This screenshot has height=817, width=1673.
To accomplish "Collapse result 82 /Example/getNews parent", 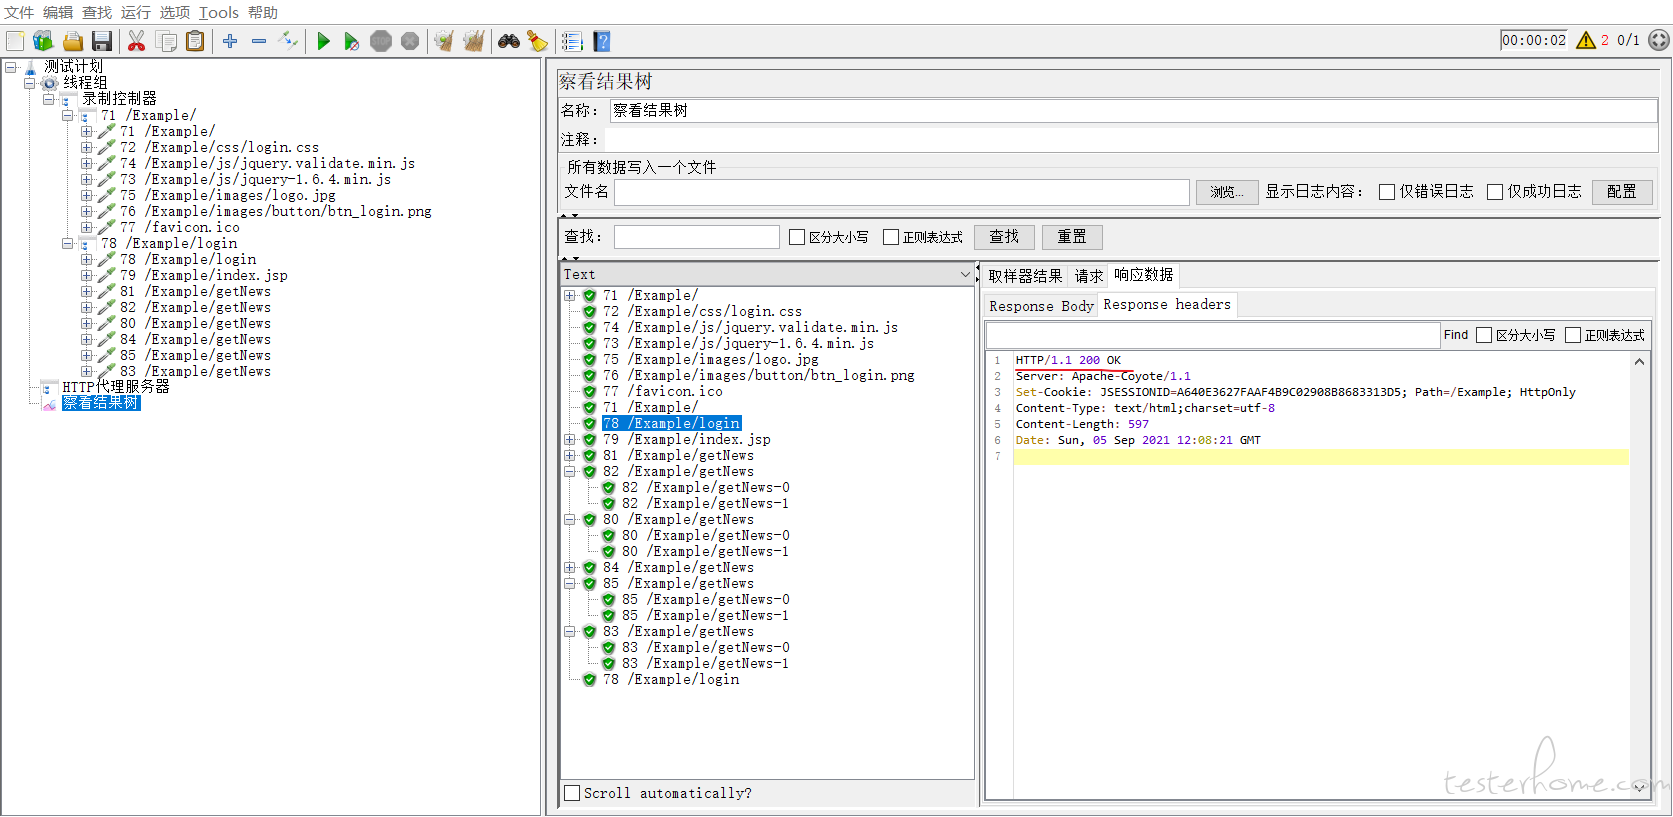I will 570,471.
